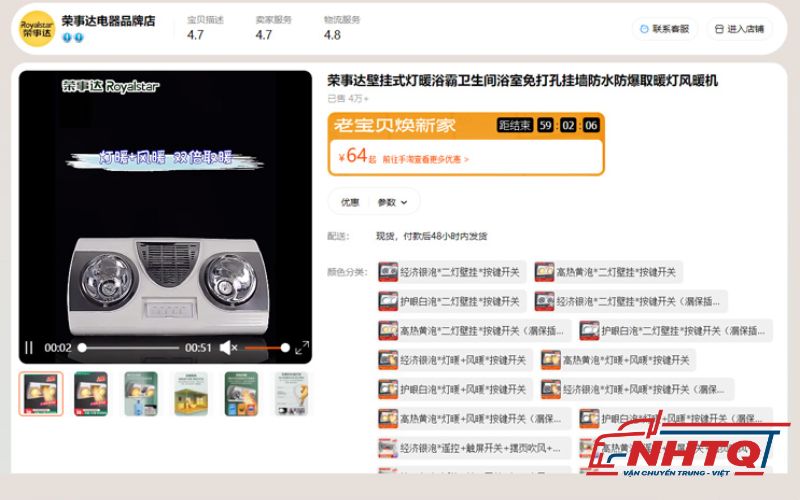Select 护眼白泡*灯暖+风暖*按键开关 without leakage protection

click(455, 389)
